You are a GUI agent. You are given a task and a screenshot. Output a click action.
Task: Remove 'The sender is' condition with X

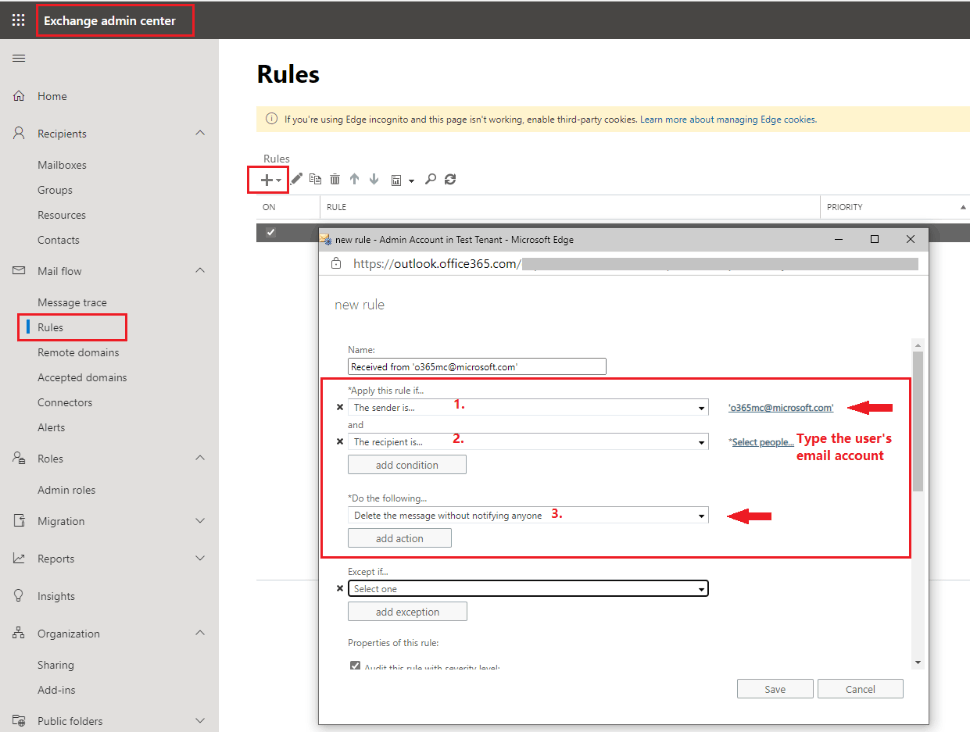340,407
